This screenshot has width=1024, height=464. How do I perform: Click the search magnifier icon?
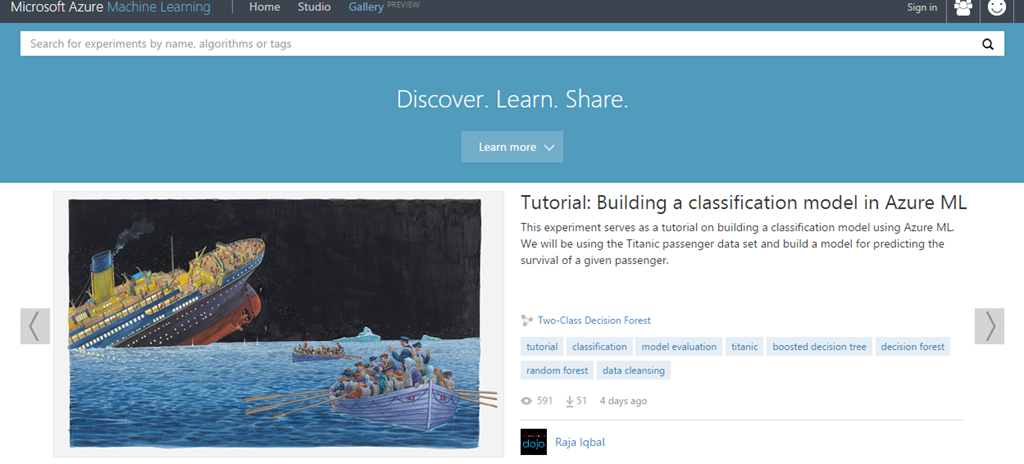[x=987, y=44]
